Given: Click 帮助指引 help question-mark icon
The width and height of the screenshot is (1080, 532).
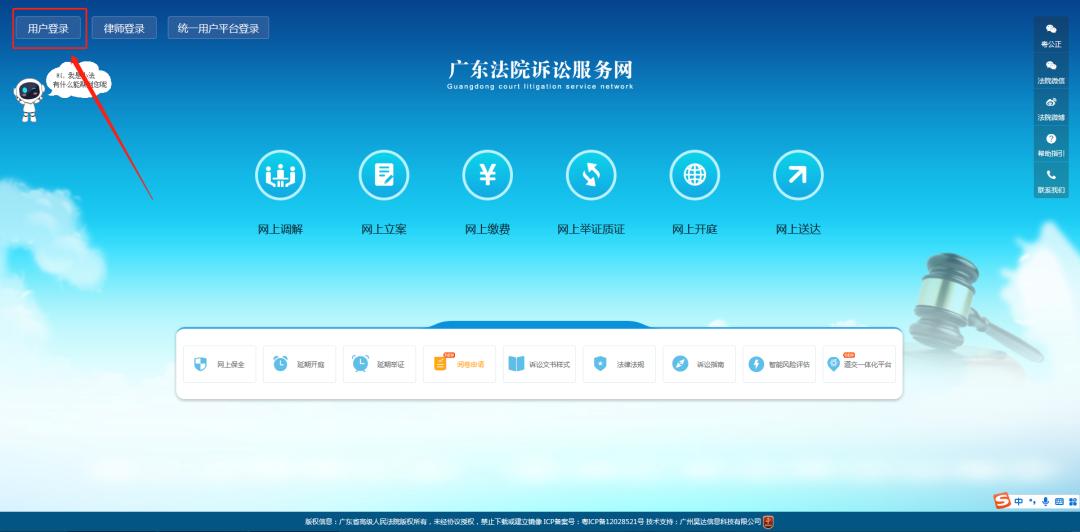Looking at the screenshot, I should coord(1050,138).
